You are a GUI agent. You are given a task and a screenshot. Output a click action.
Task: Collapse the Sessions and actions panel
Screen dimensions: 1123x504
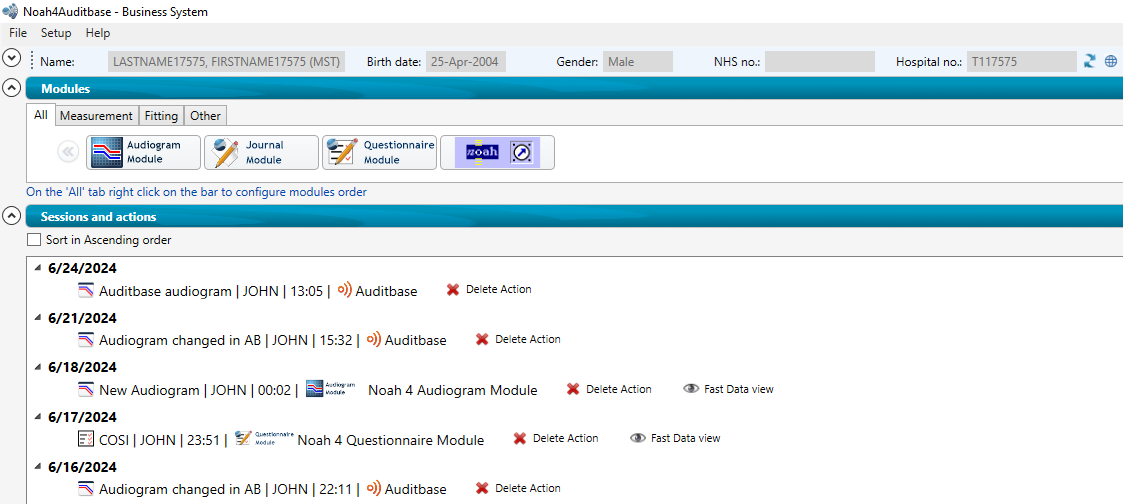coord(11,216)
